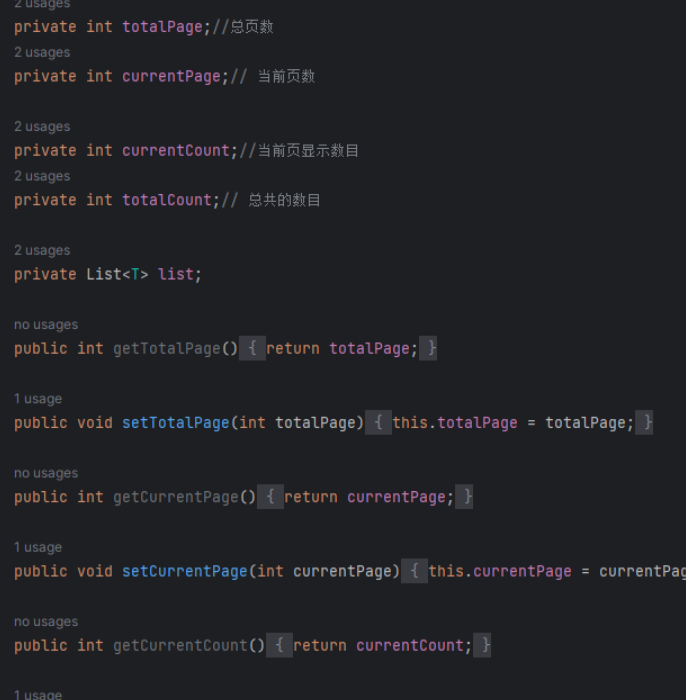Click "no usages" hint above getCurrentCount
This screenshot has width=686, height=700.
click(x=45, y=622)
